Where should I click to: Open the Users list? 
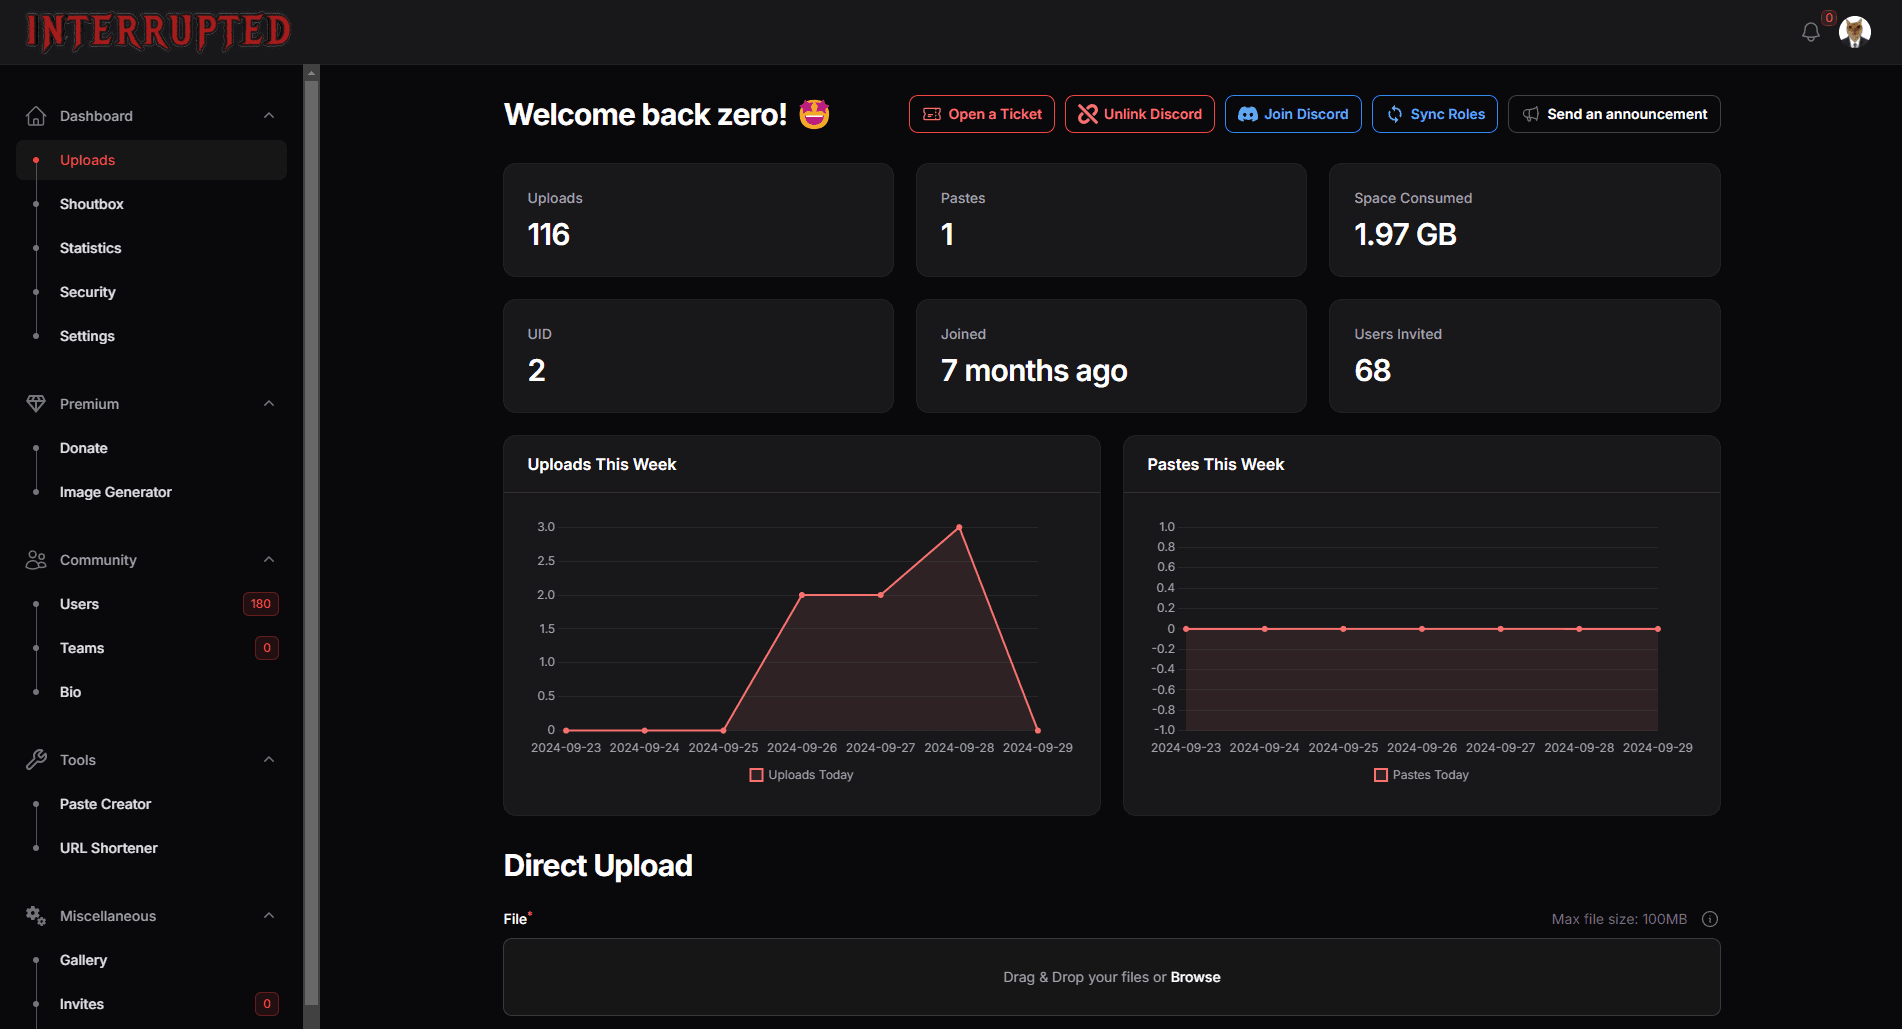(x=151, y=604)
